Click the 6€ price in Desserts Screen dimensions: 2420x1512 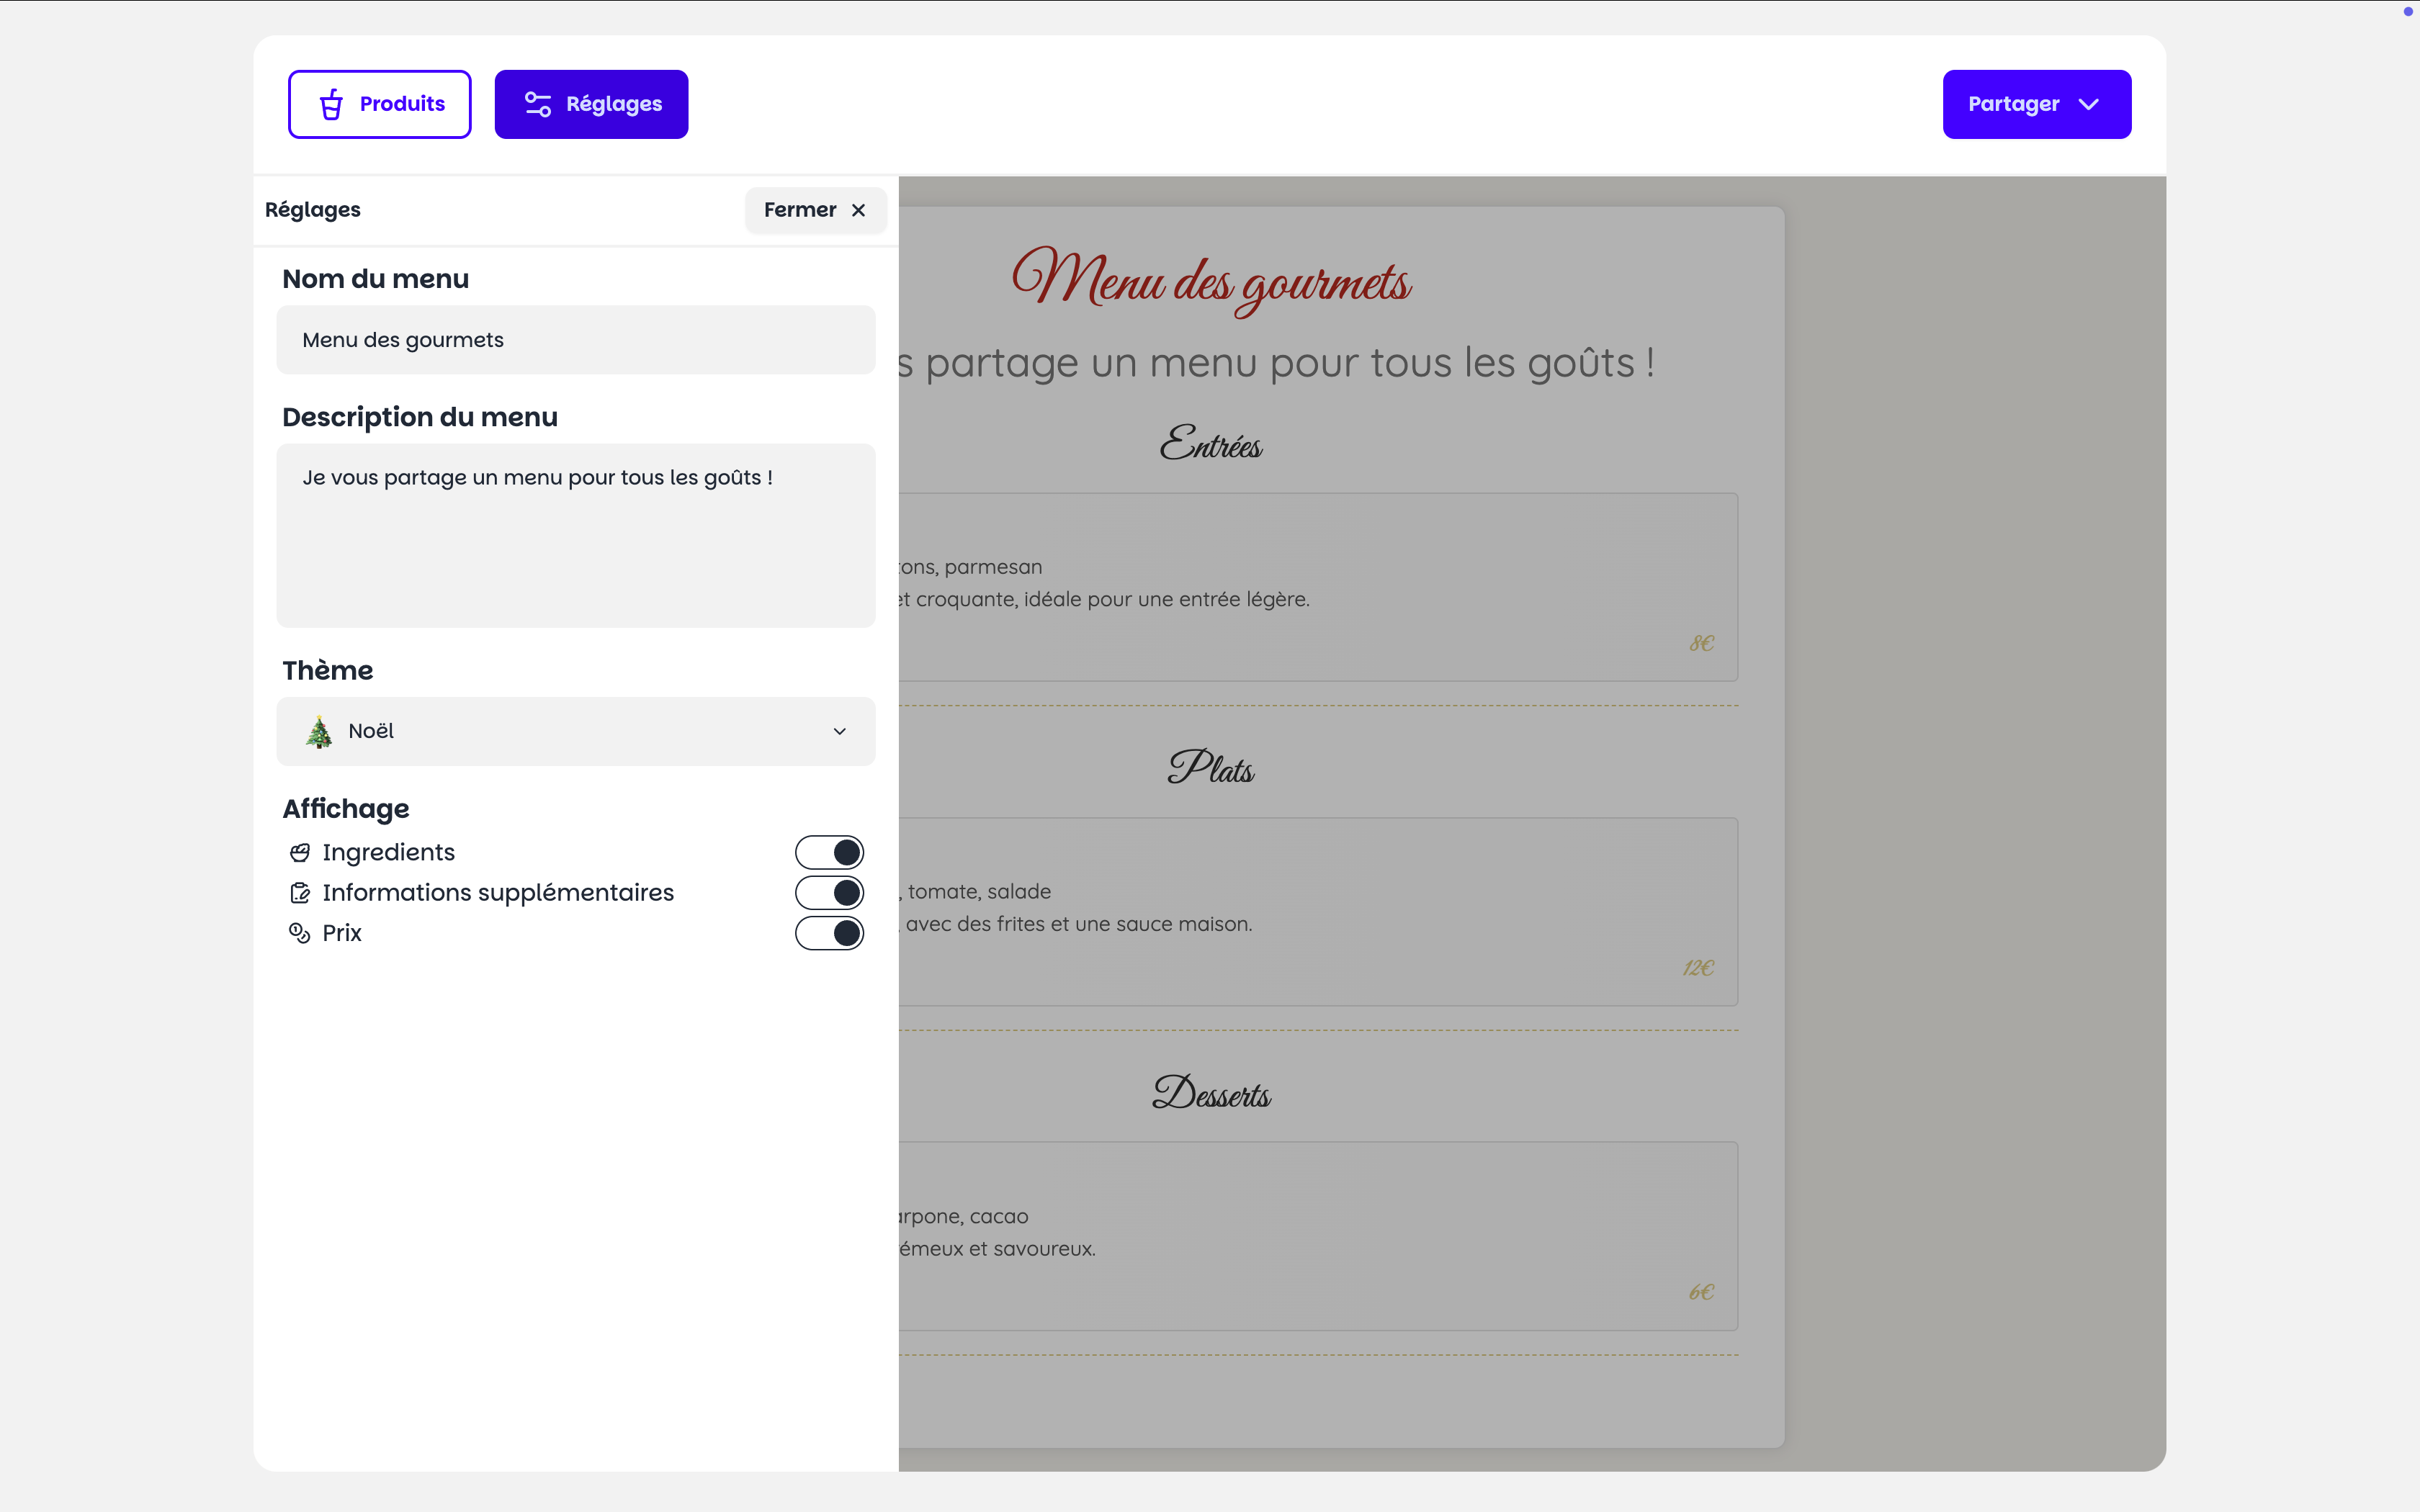[1701, 1292]
